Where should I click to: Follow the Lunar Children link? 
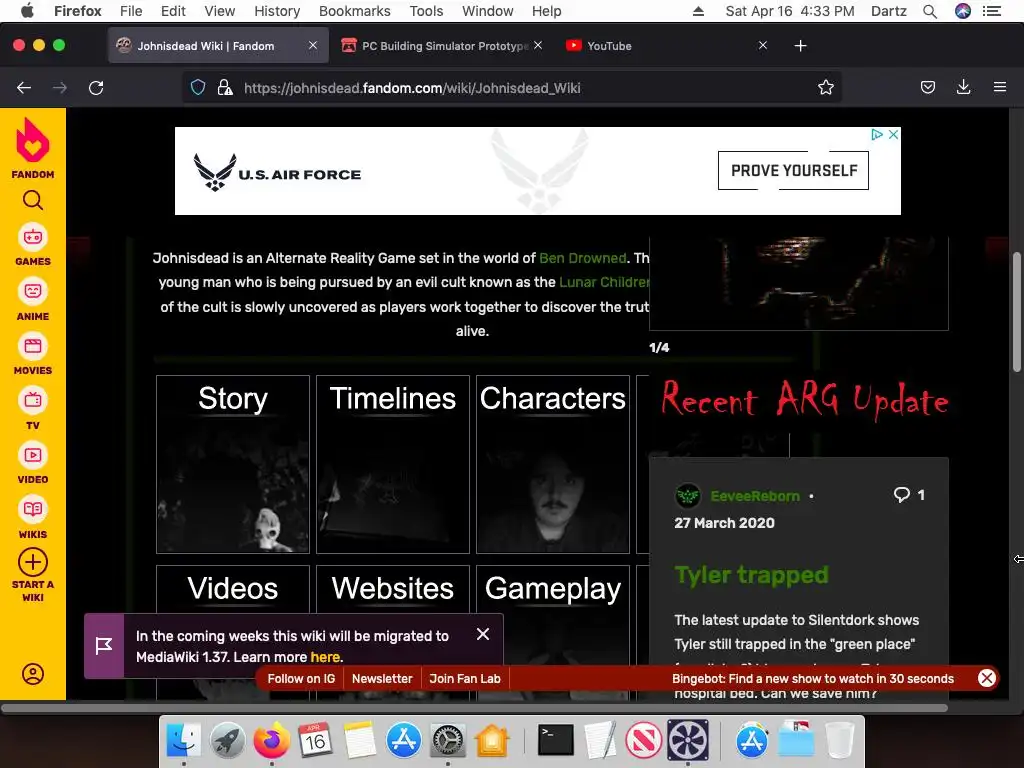[x=604, y=282]
